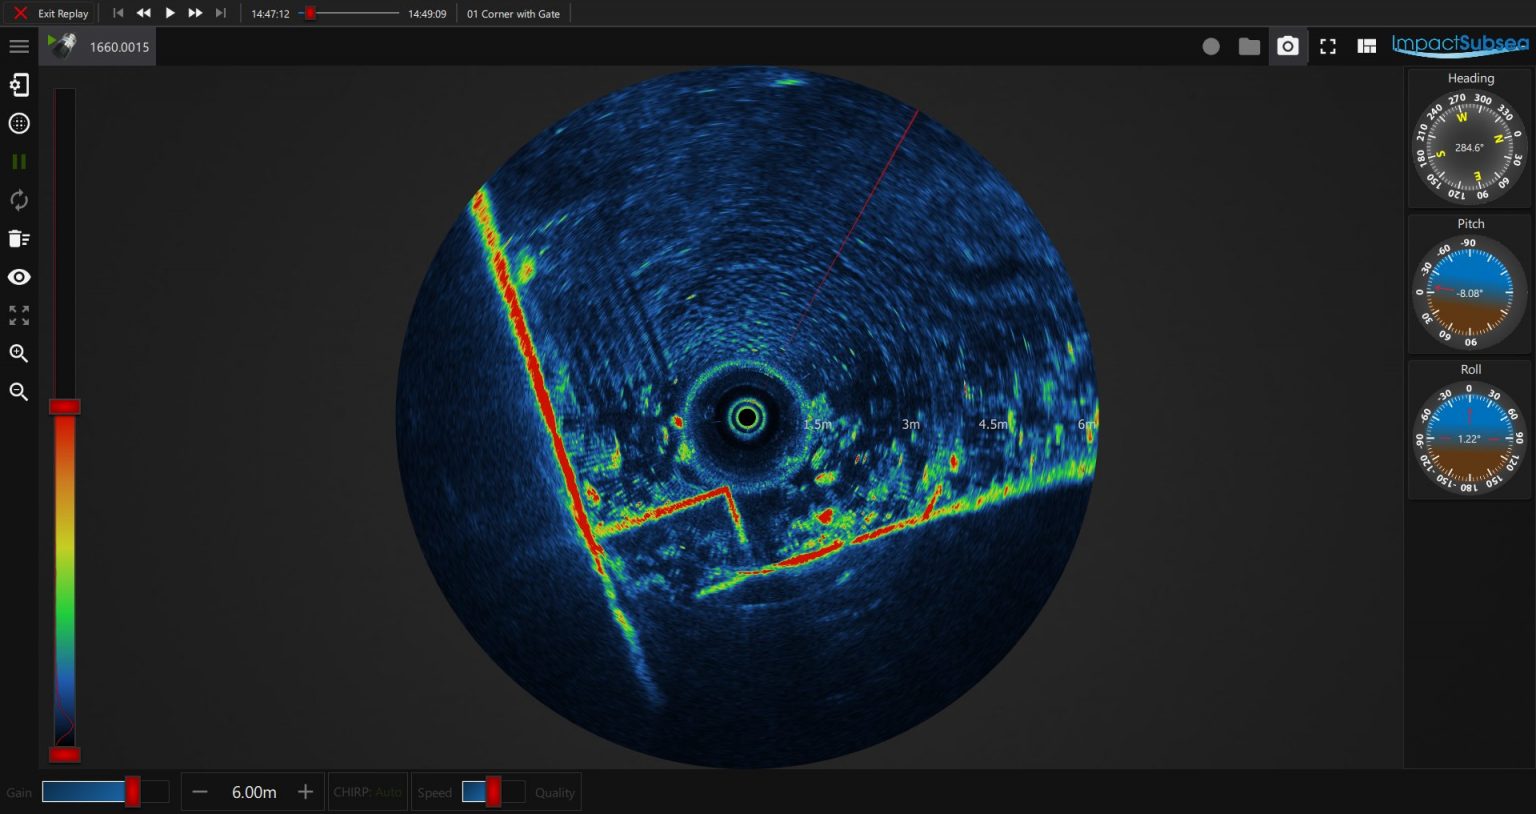Toggle the record circle button
The width and height of the screenshot is (1536, 814).
click(1210, 46)
